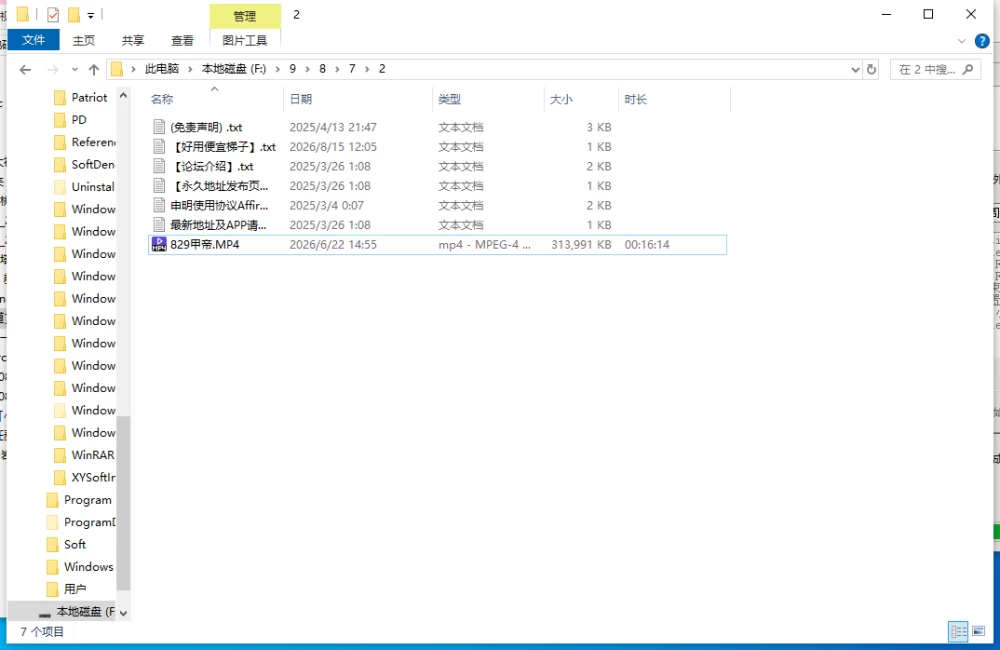
Task: Expand the ribbon with the chevron
Action: point(962,41)
